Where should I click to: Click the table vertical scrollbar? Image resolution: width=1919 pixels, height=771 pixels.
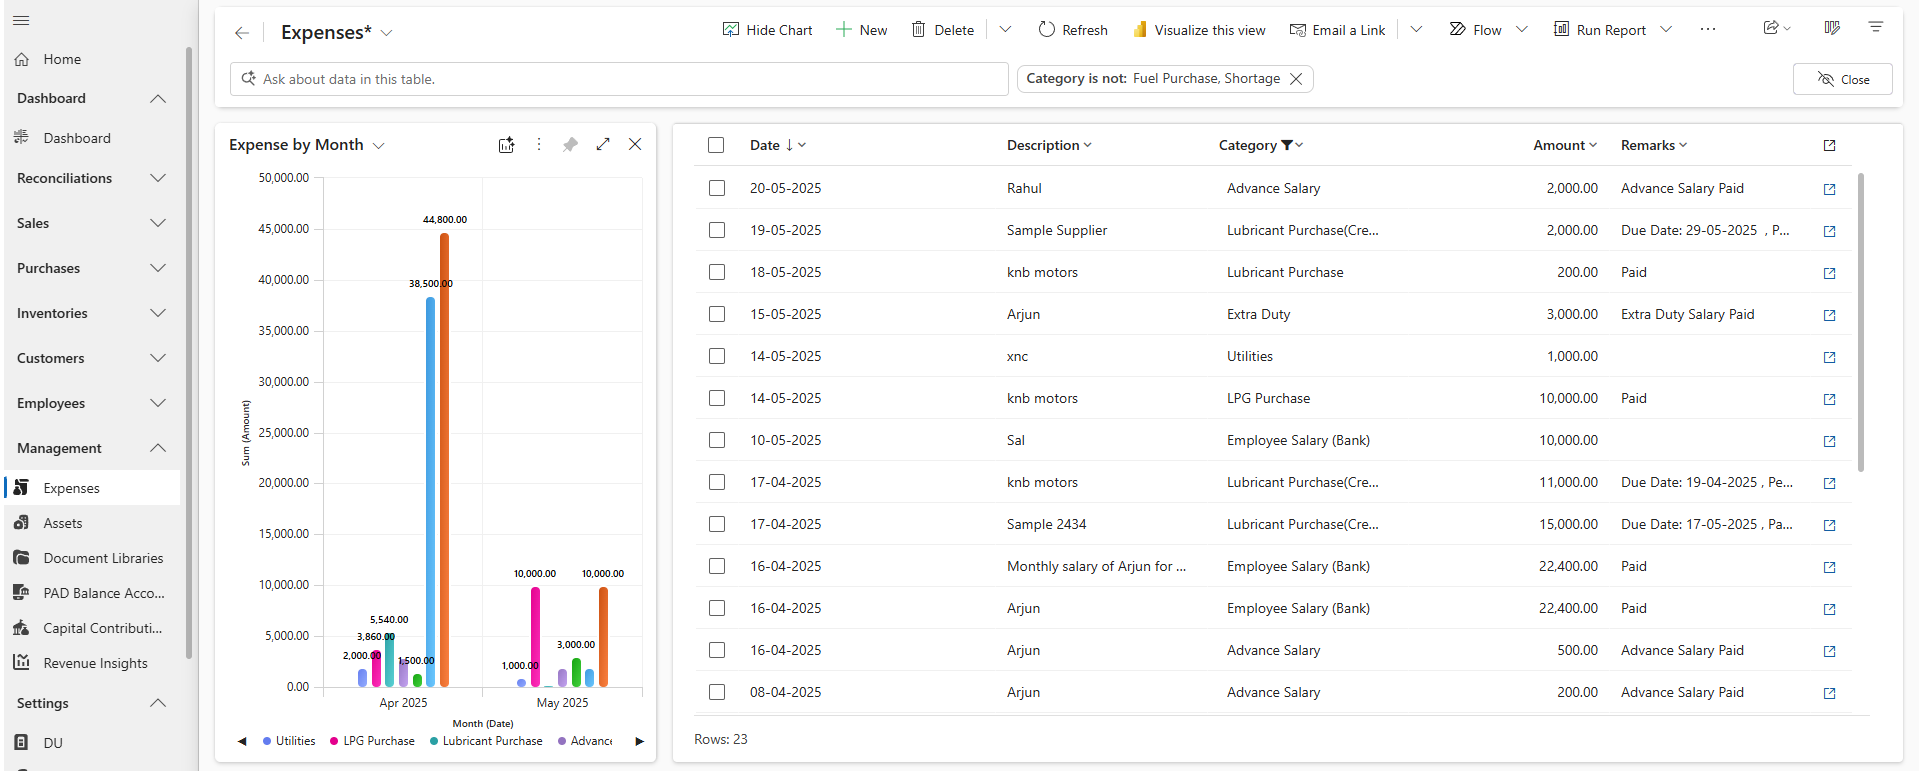[1861, 322]
